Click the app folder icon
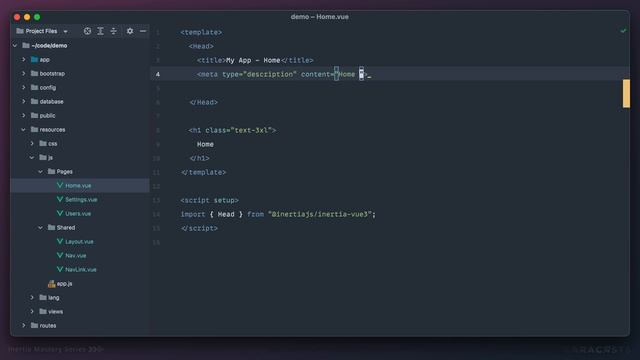 coord(35,60)
